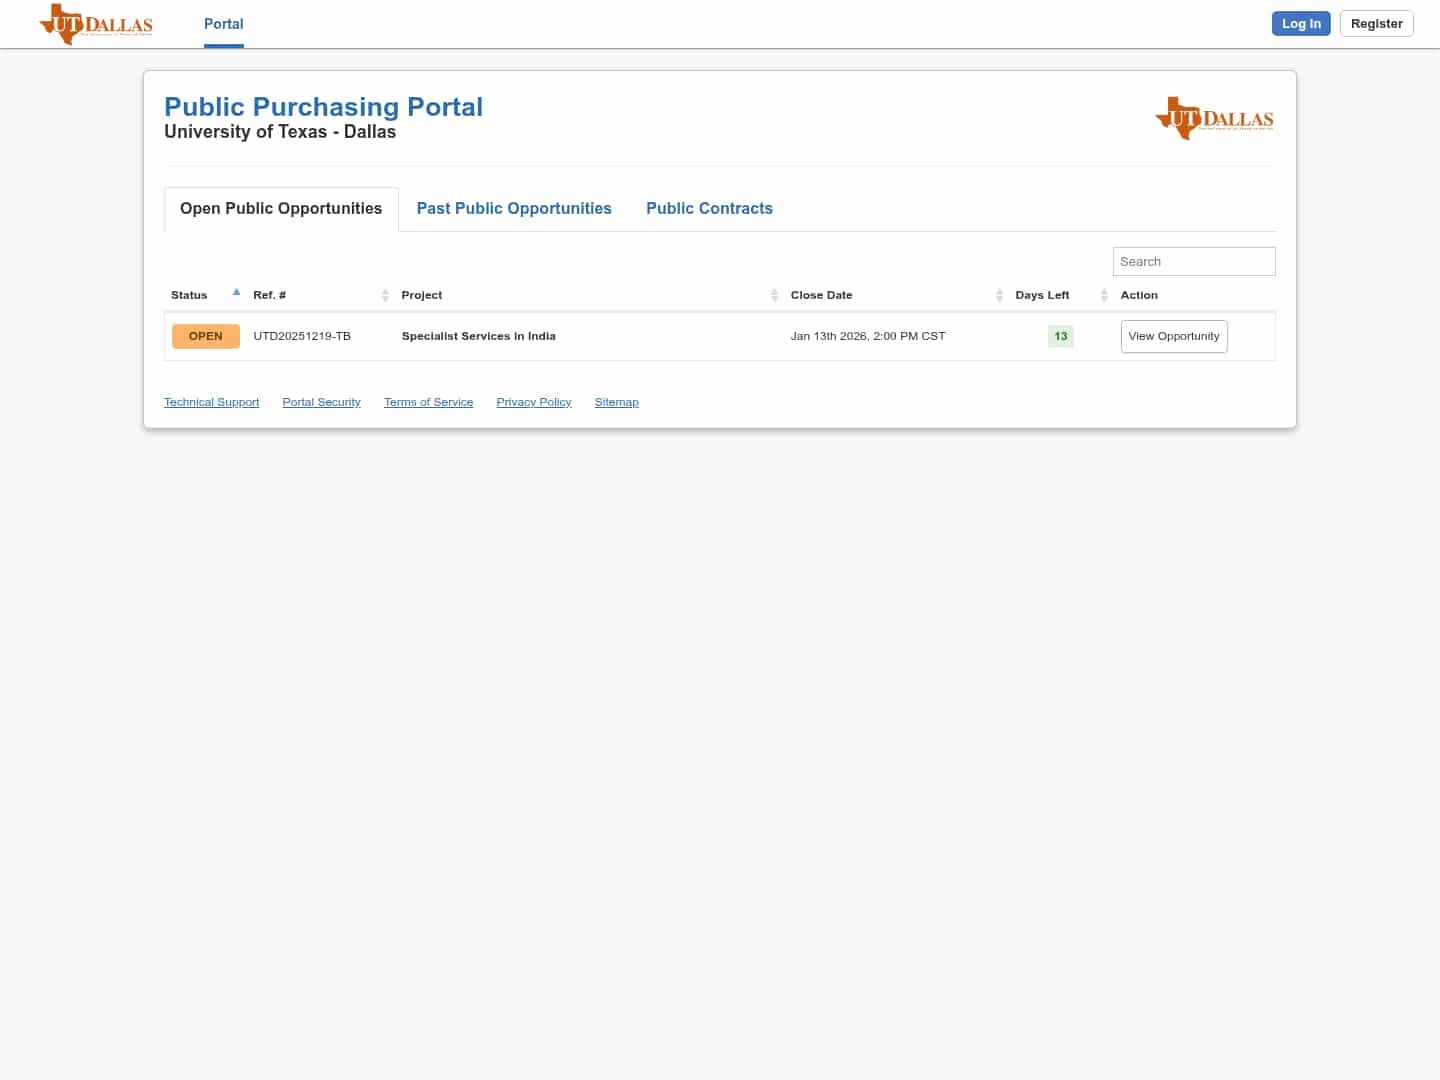Click the UT Dallas logo in the header
This screenshot has width=1440, height=1080.
[x=95, y=24]
